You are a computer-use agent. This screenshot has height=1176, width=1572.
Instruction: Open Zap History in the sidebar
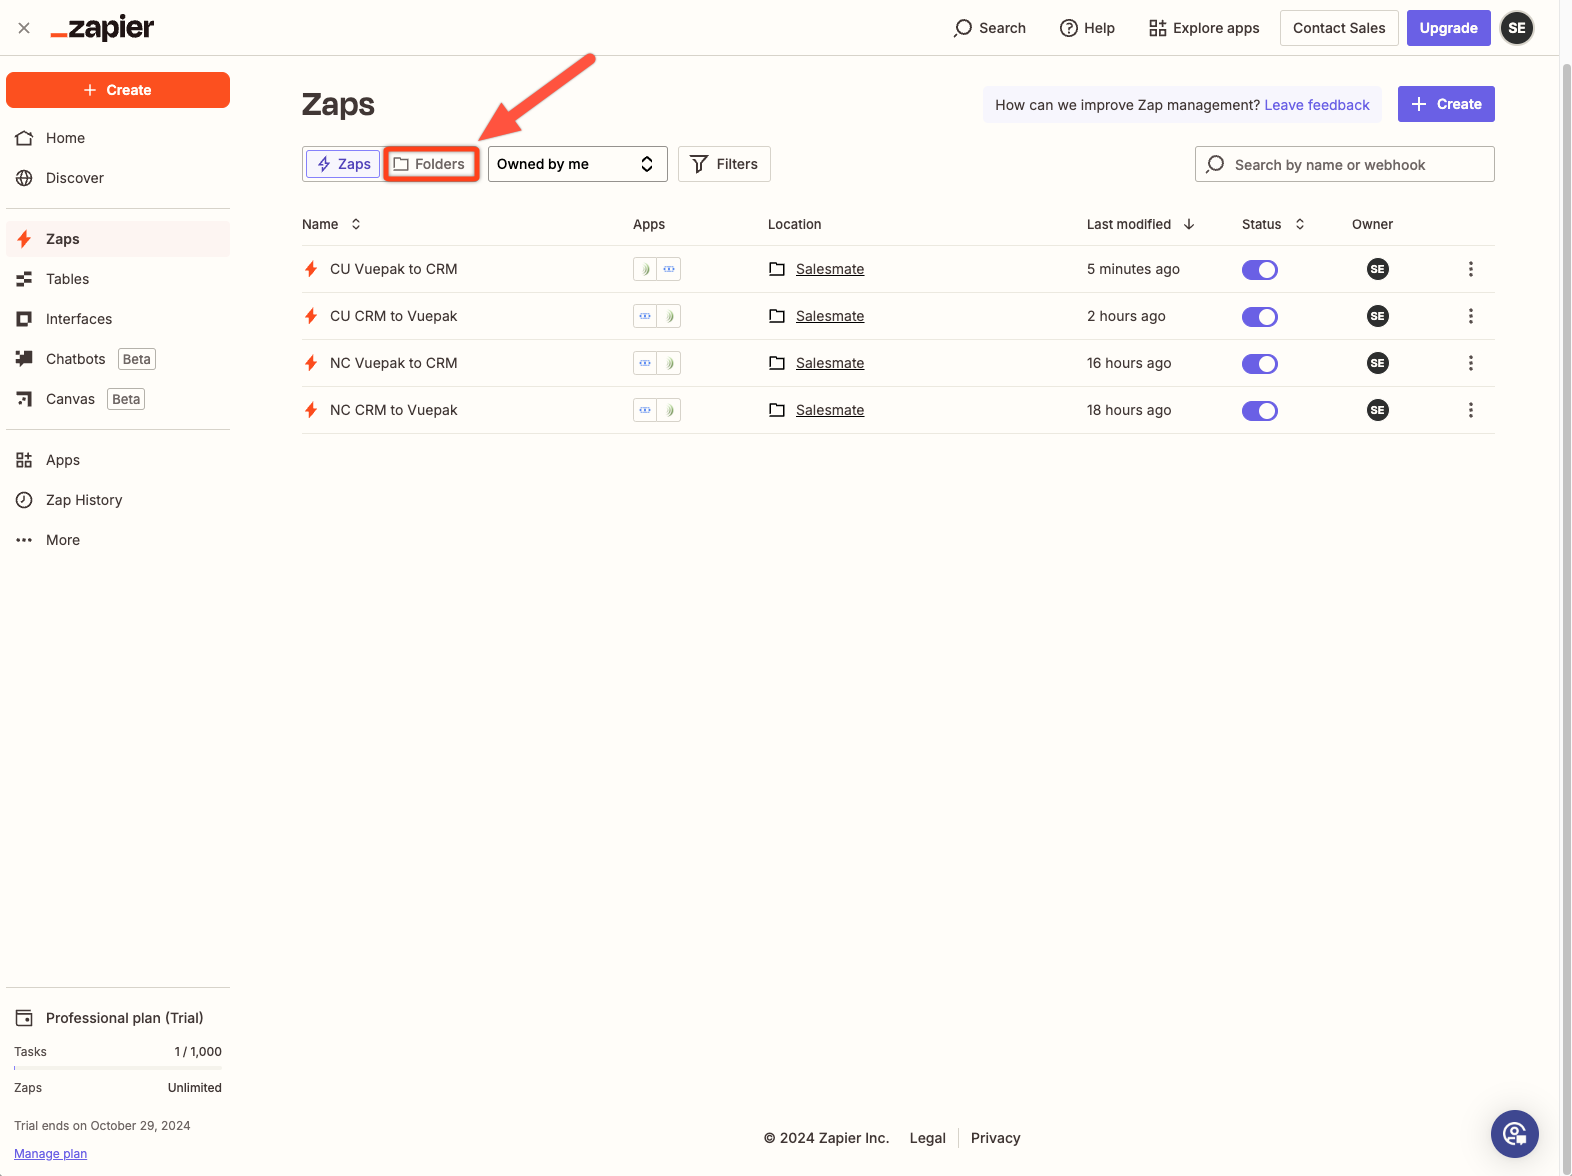tap(84, 500)
